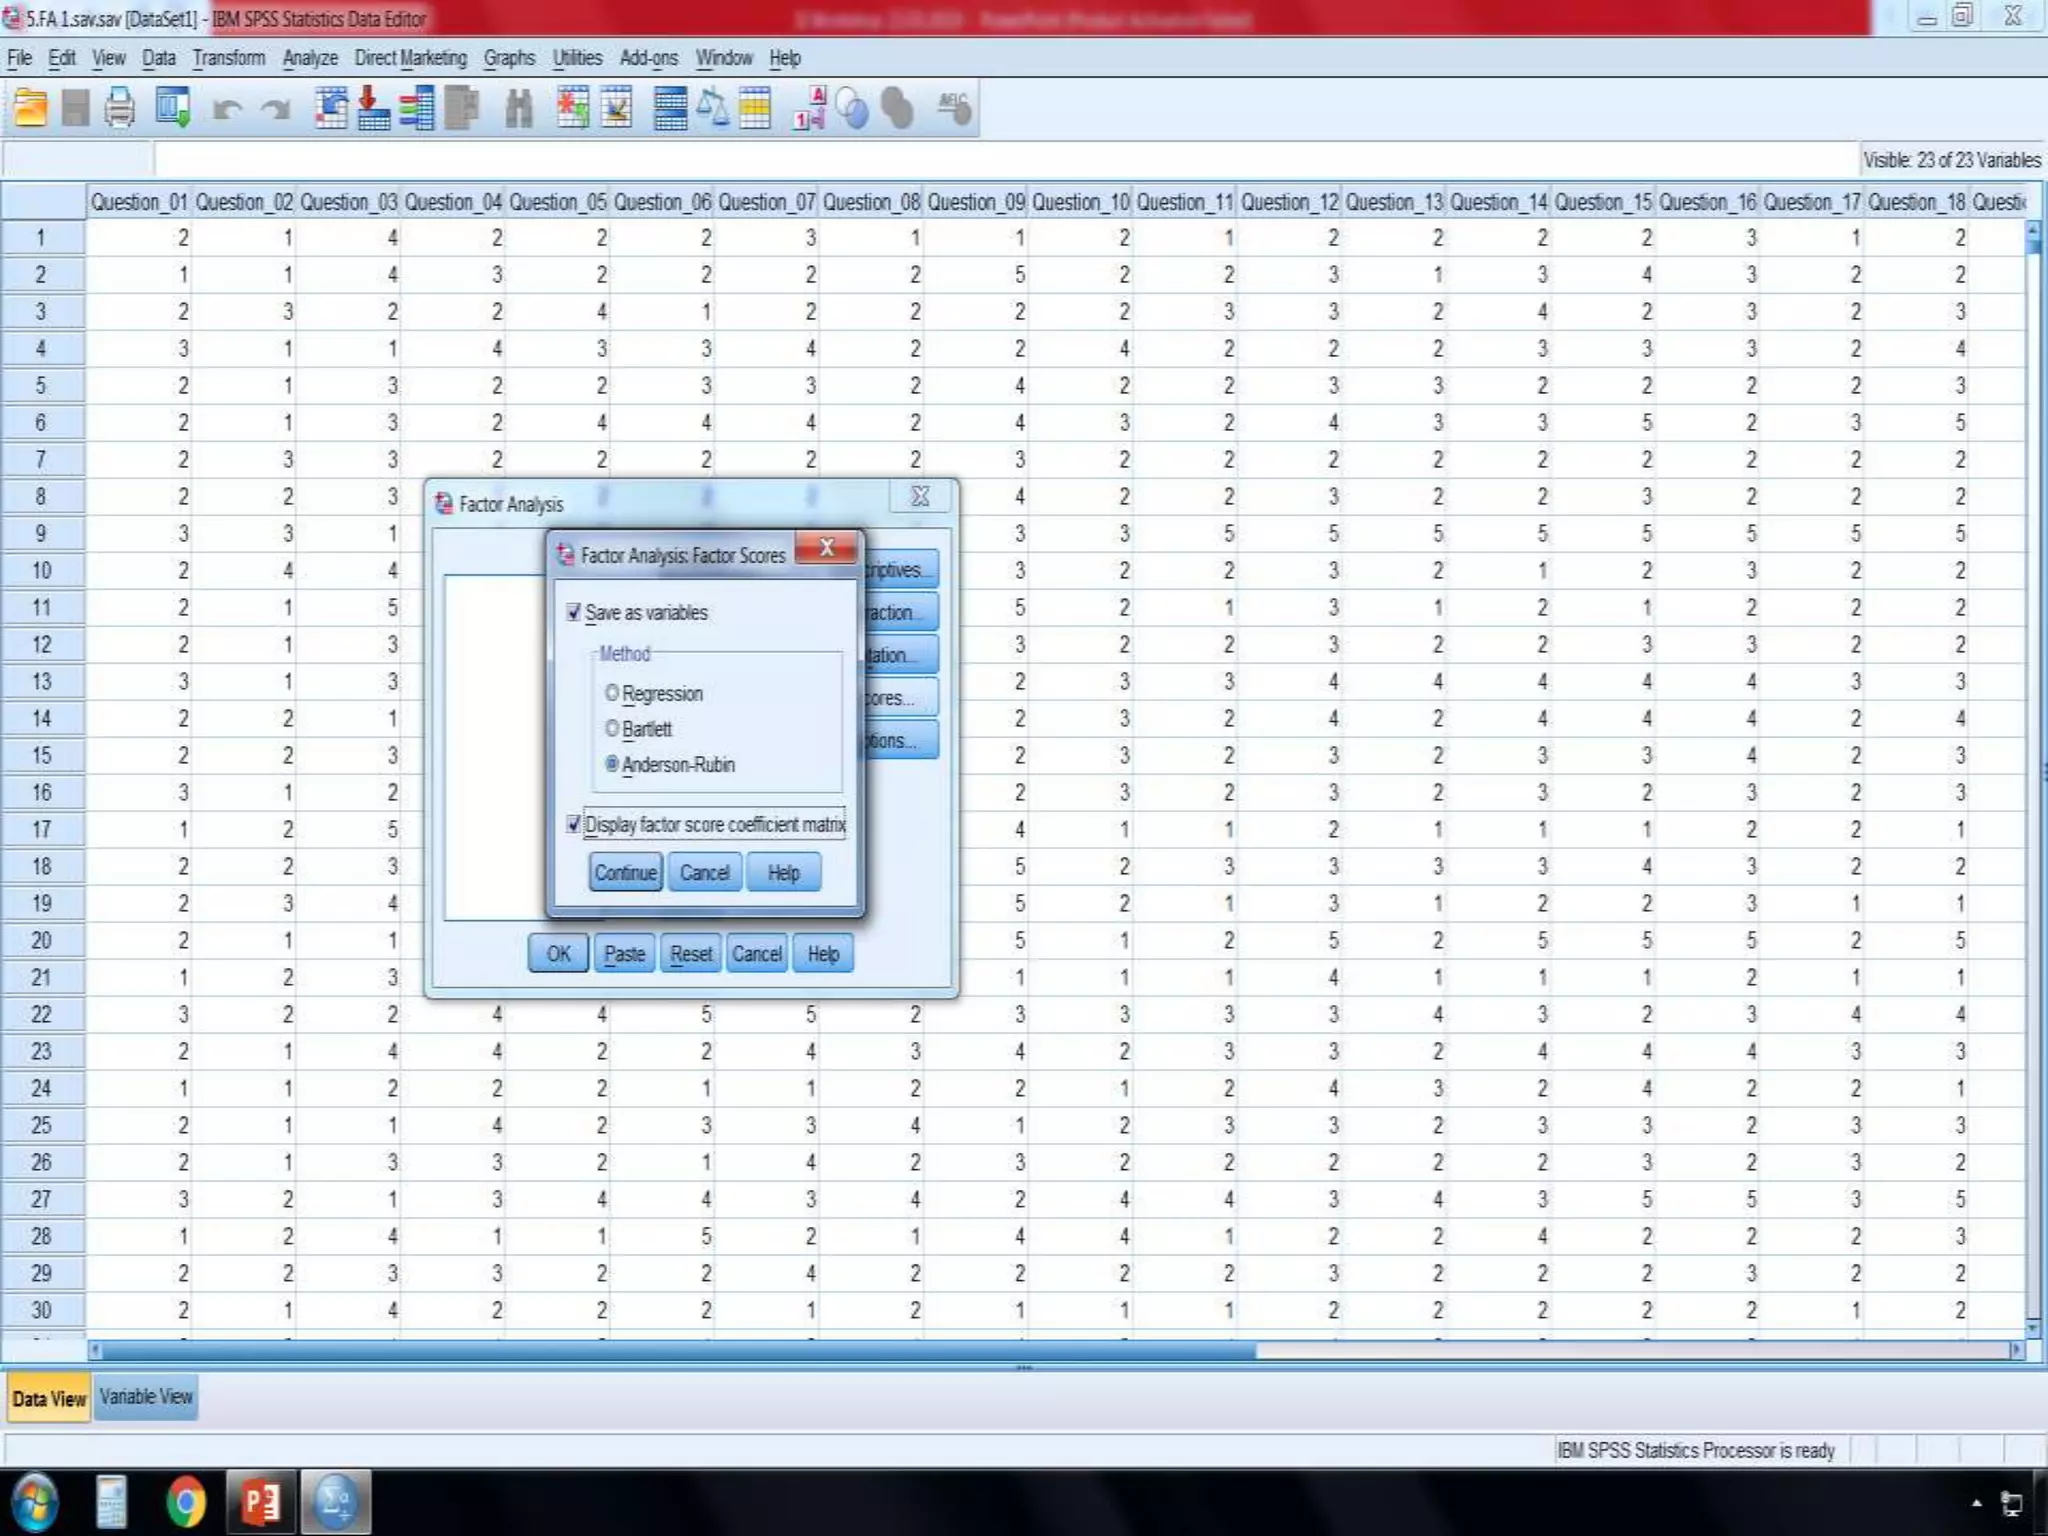
Task: Uncheck the Save as variables checkbox
Action: (574, 612)
